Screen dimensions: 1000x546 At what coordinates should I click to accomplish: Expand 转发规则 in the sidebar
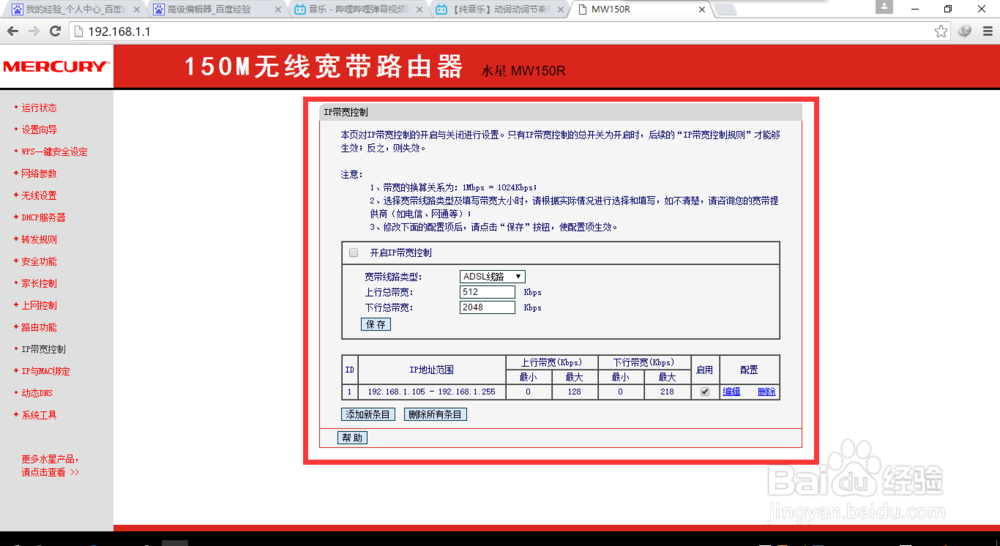(39, 240)
